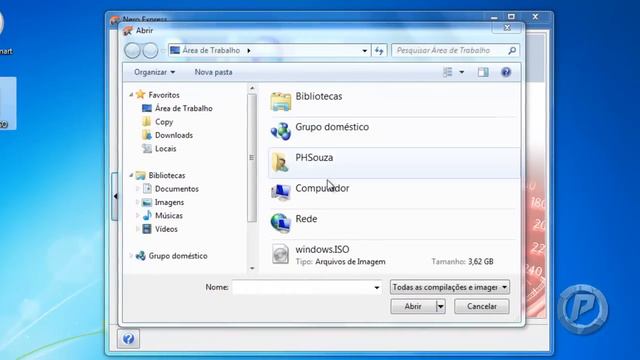Click the 'Arquivos de Imagem' type text
Image resolution: width=640 pixels, height=360 pixels.
click(x=350, y=262)
